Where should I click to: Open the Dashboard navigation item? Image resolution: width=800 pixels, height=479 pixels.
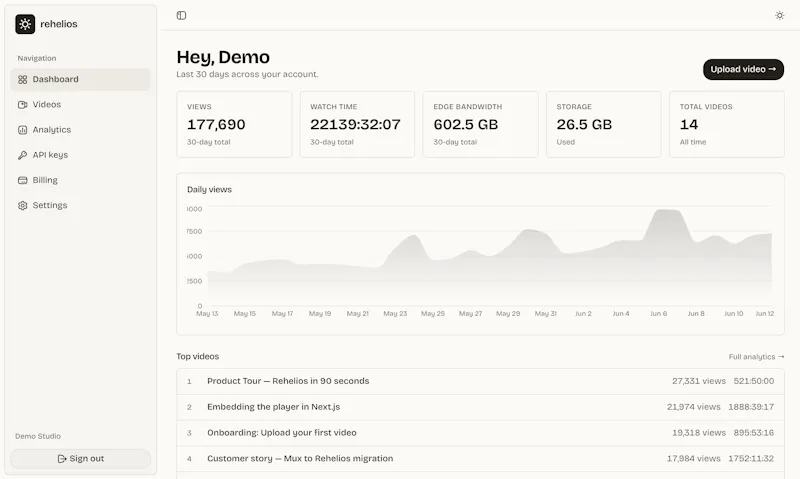click(x=80, y=80)
